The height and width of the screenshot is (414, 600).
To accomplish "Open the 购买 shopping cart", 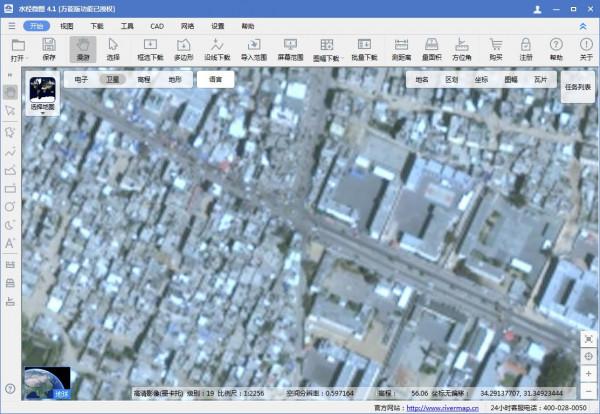I will (x=496, y=50).
